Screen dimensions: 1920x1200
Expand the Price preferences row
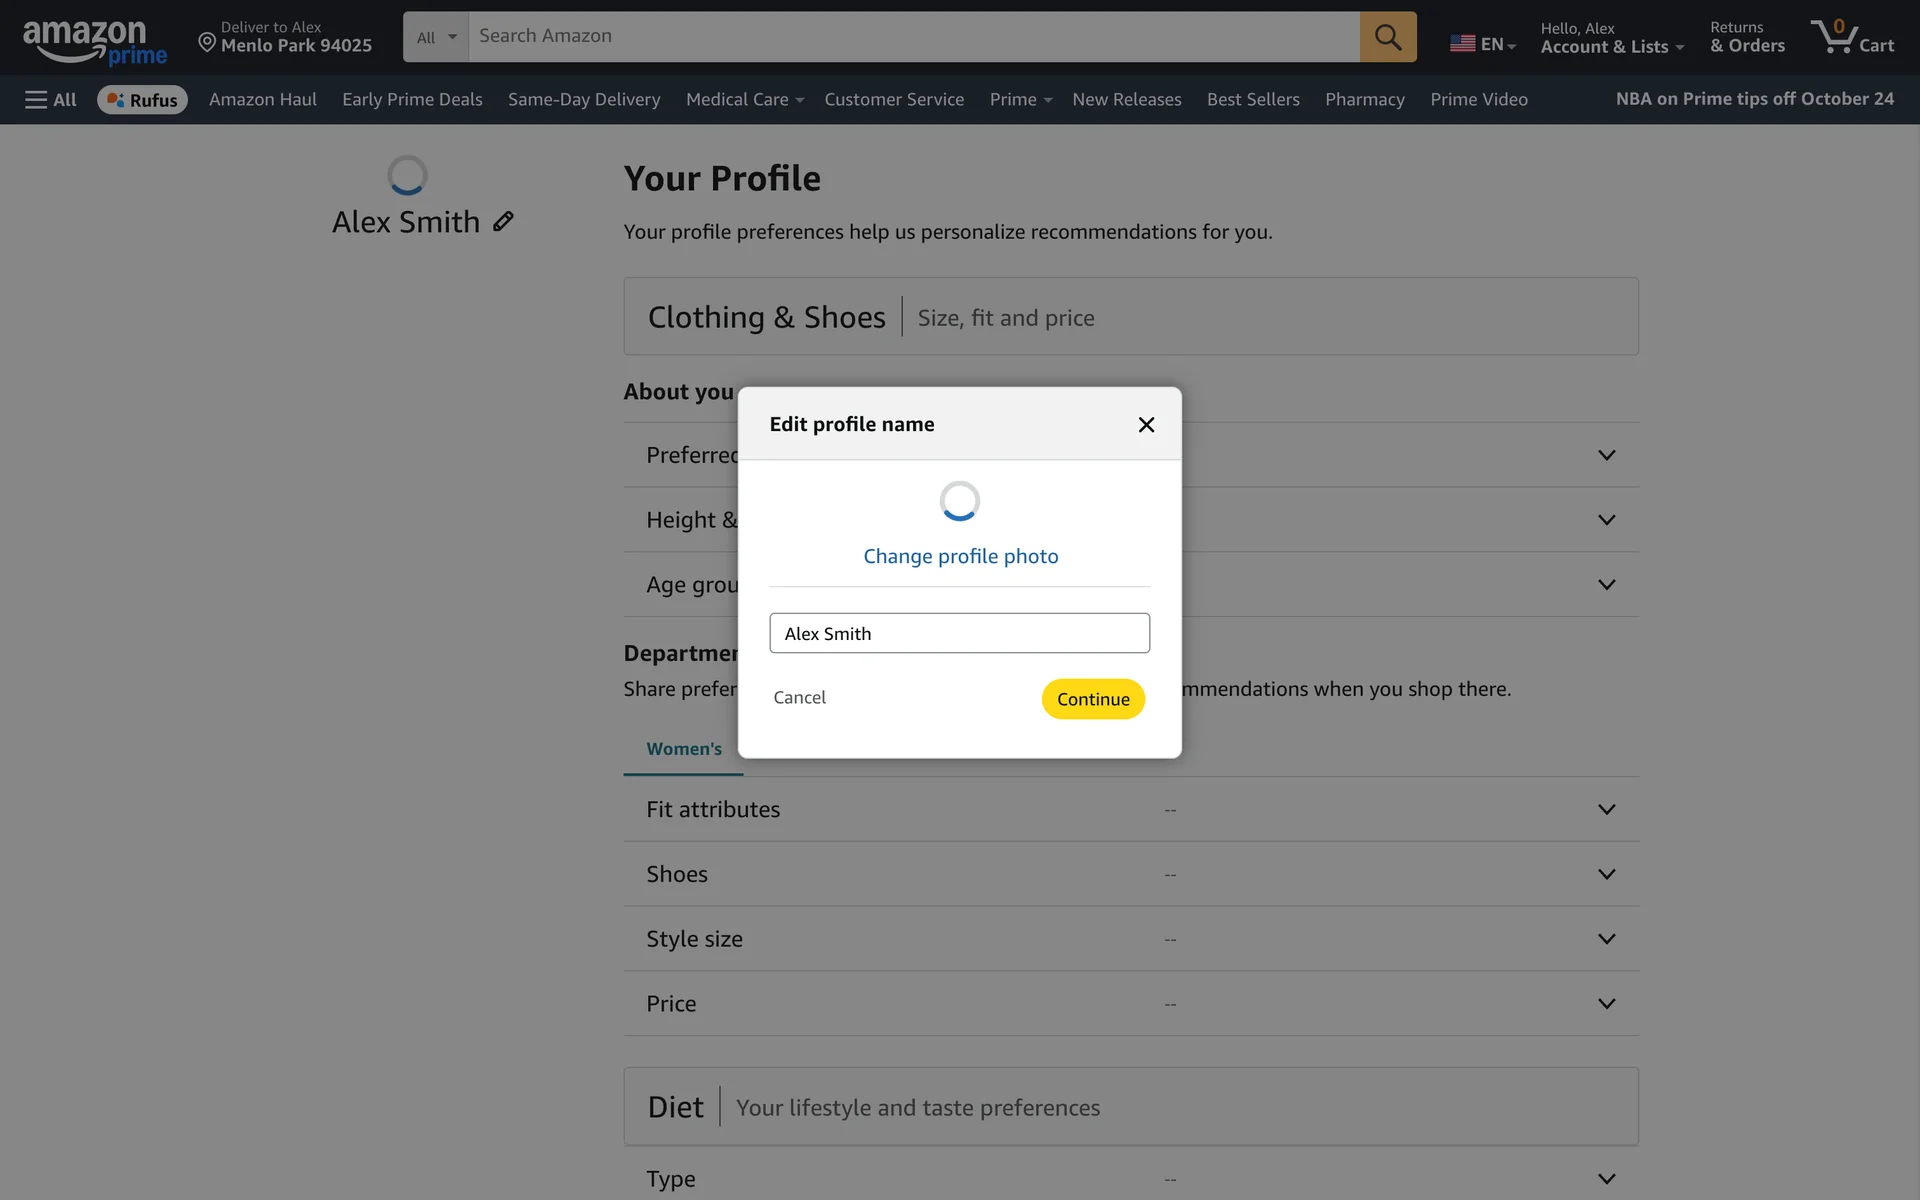pos(1606,1003)
